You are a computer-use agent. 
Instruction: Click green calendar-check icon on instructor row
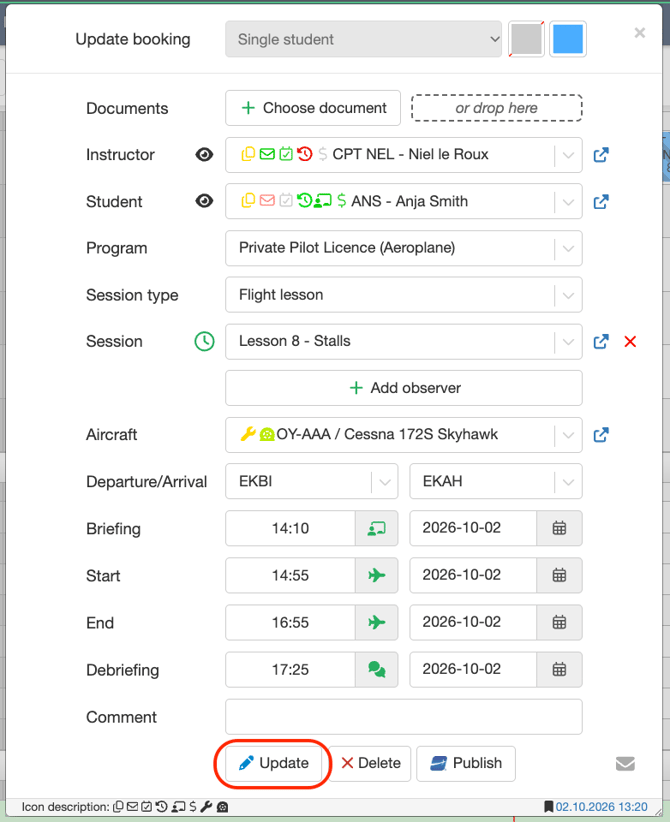(x=286, y=154)
